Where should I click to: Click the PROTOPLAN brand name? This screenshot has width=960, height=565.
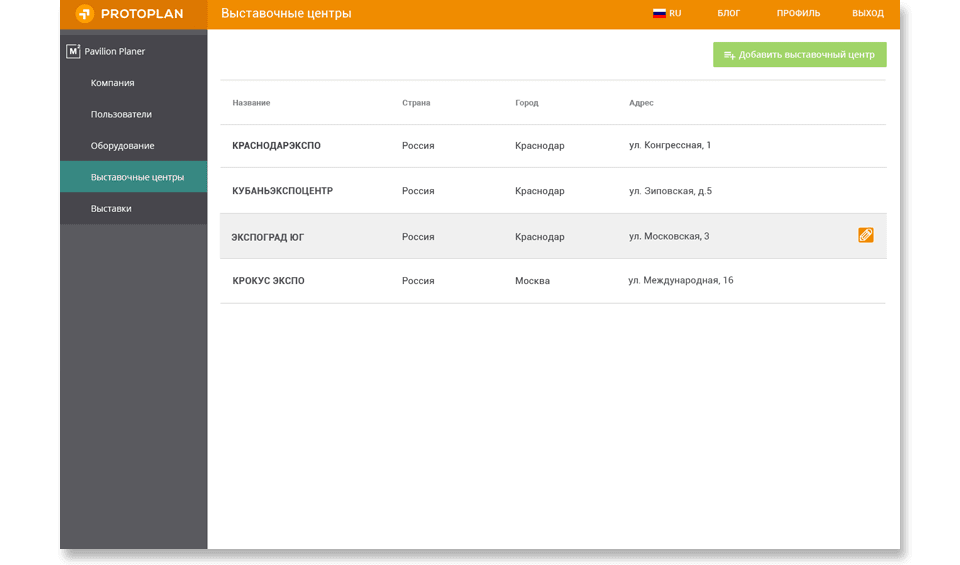coord(142,13)
